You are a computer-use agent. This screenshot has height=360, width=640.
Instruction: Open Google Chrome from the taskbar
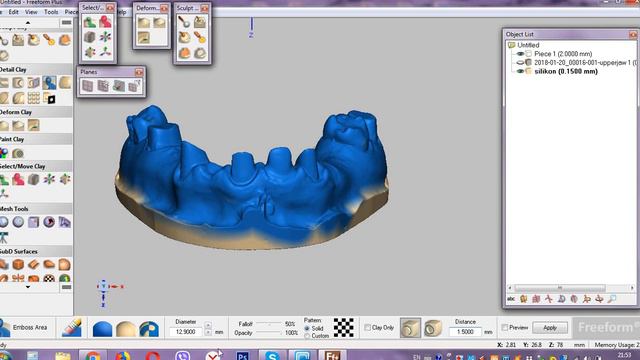click(93, 356)
